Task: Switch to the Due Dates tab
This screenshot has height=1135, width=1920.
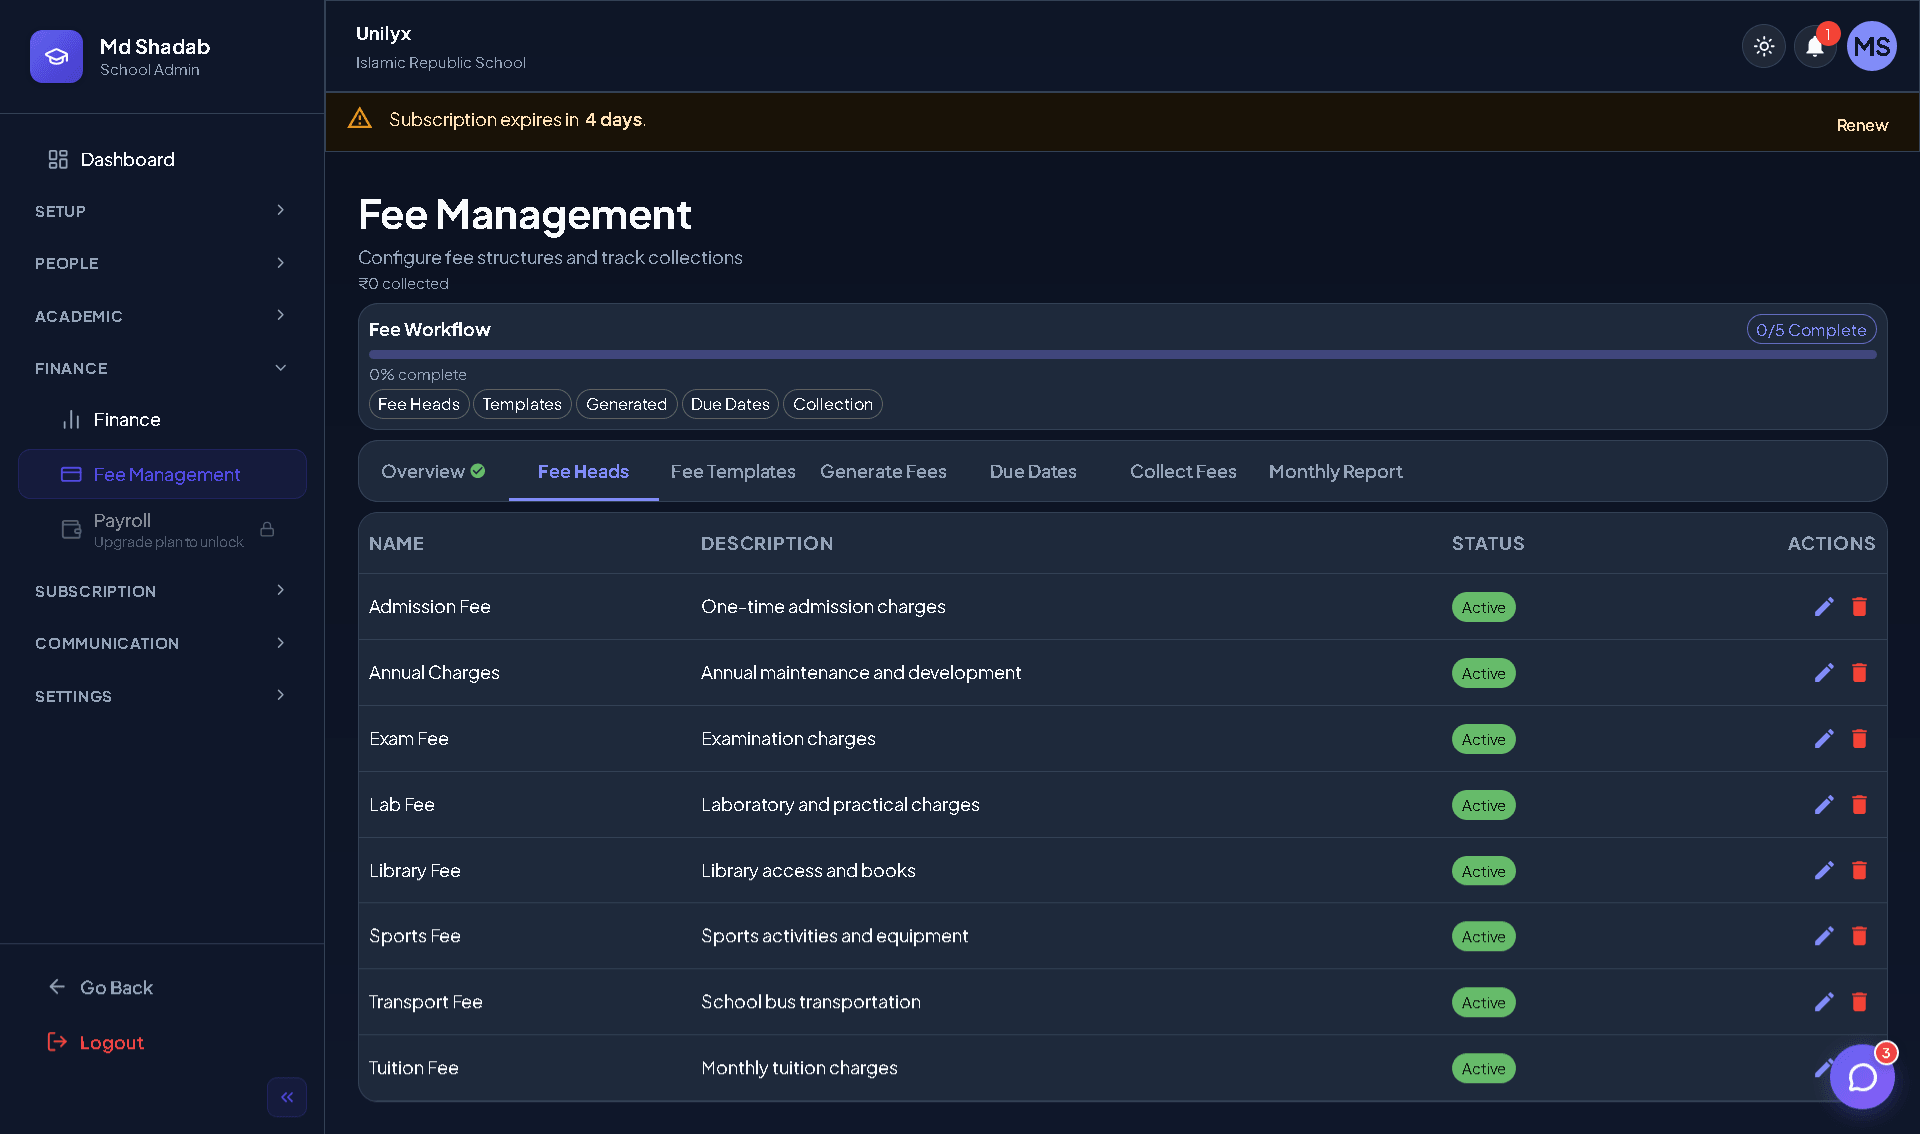Action: (1033, 471)
